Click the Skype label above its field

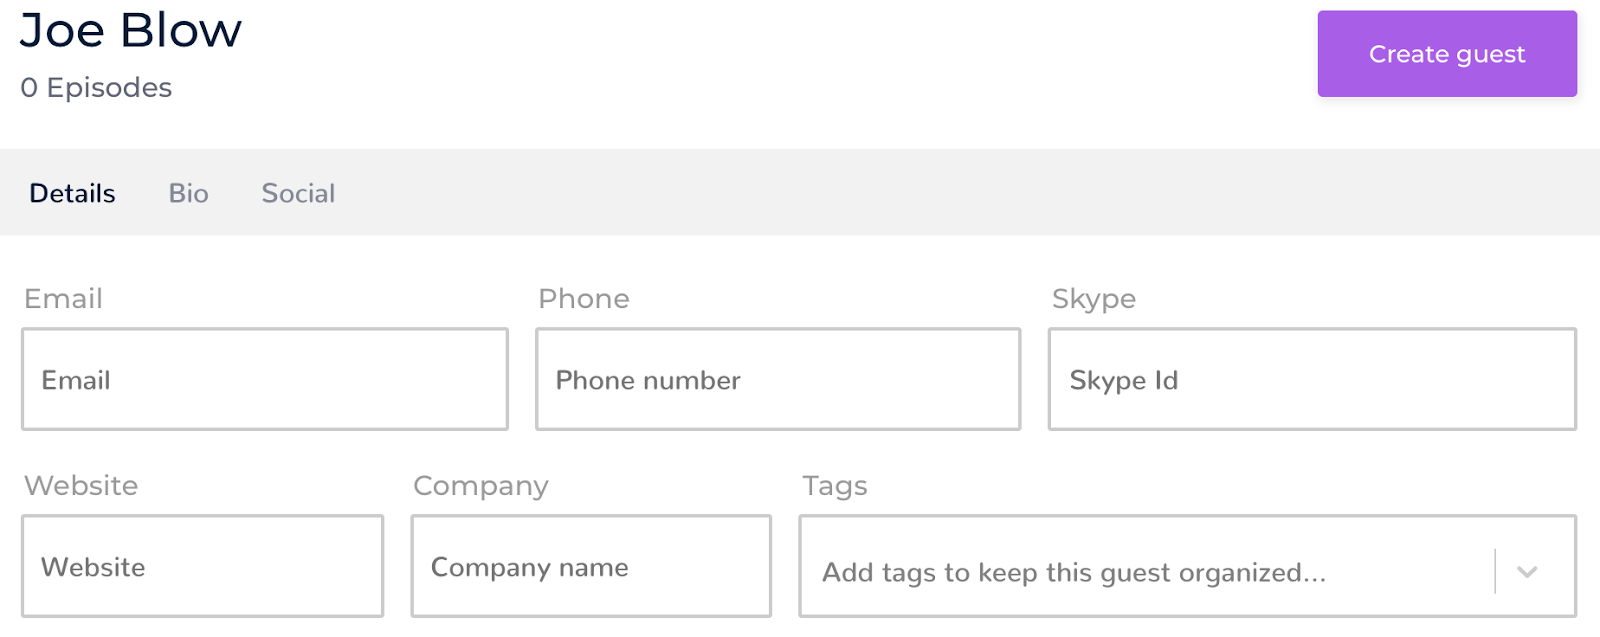click(x=1094, y=299)
